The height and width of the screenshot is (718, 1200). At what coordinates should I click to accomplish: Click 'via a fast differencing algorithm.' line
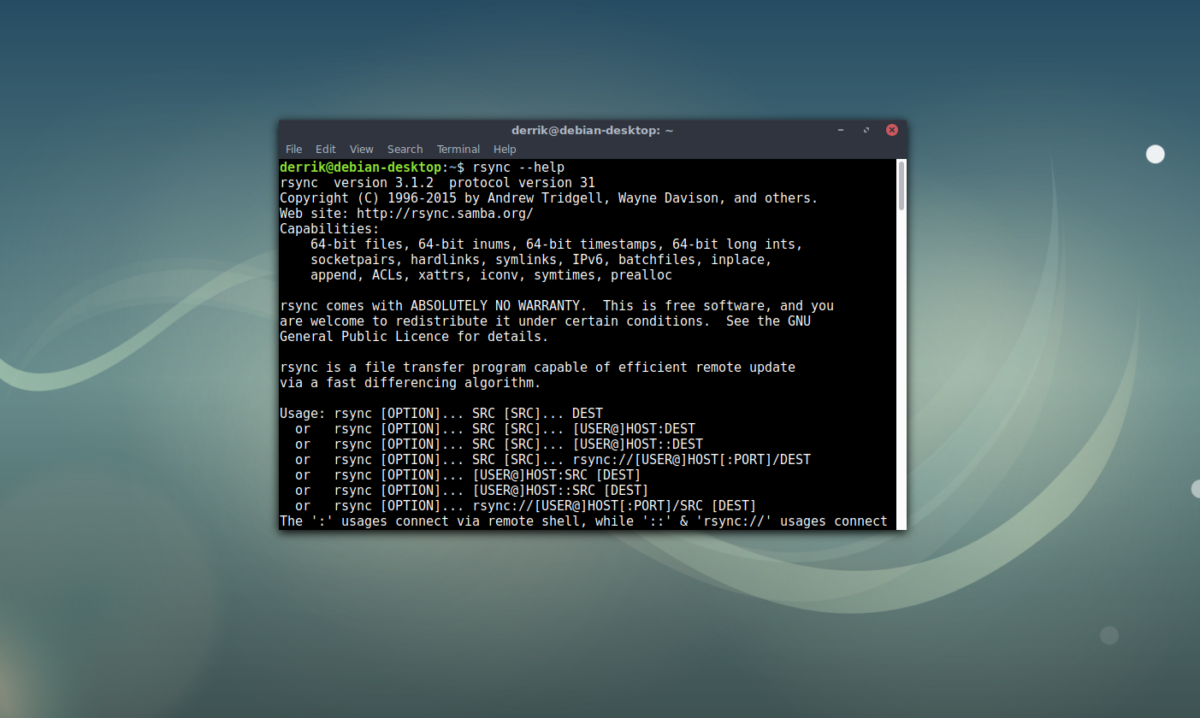click(410, 383)
